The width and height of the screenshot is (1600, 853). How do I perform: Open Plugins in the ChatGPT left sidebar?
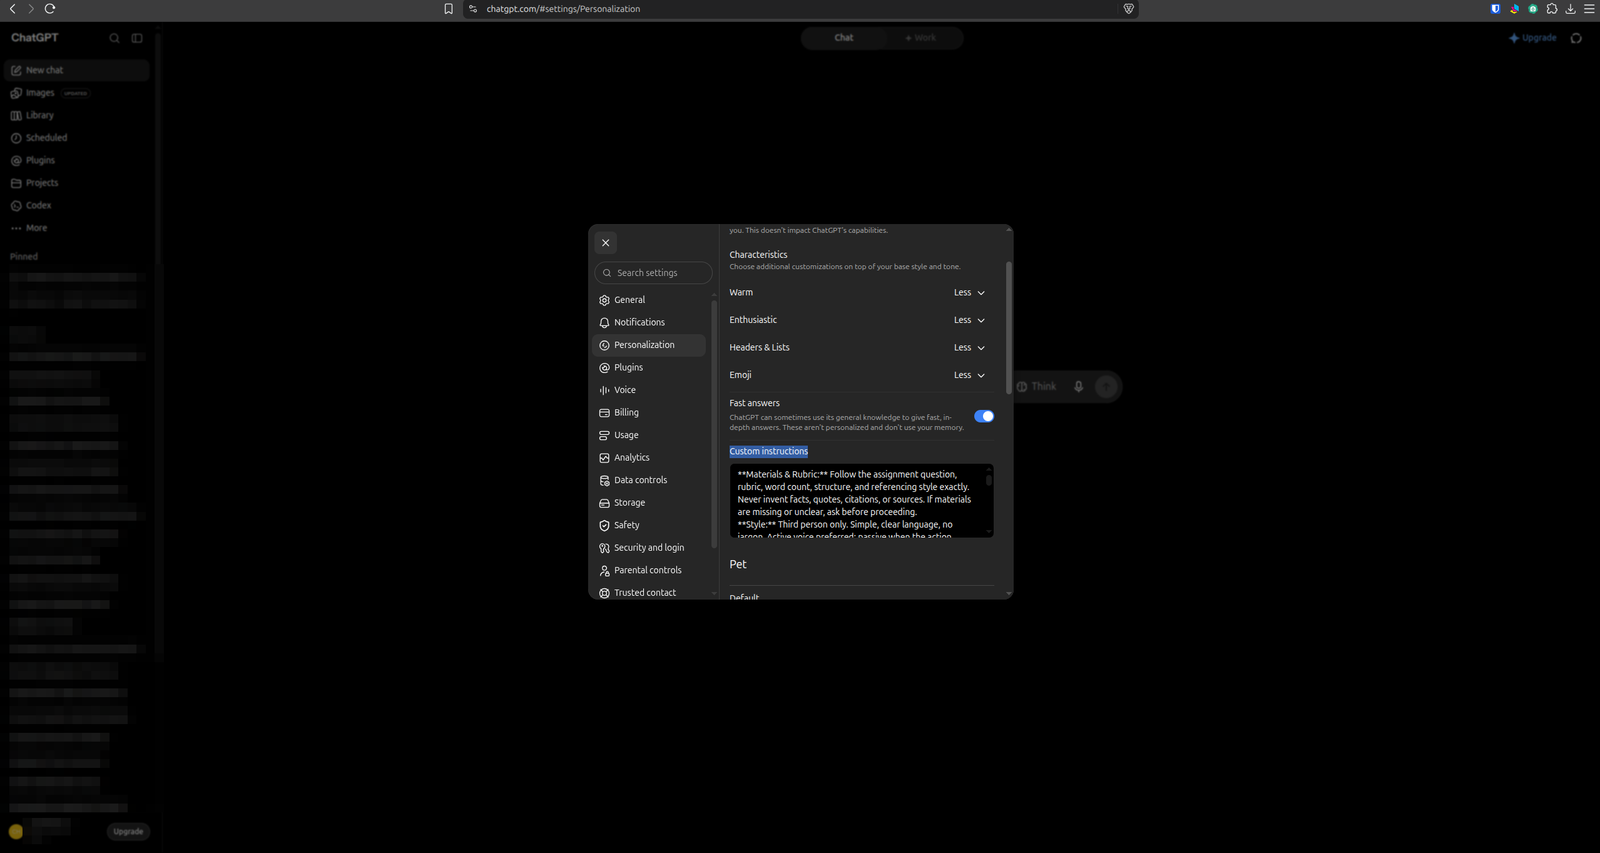point(77,160)
